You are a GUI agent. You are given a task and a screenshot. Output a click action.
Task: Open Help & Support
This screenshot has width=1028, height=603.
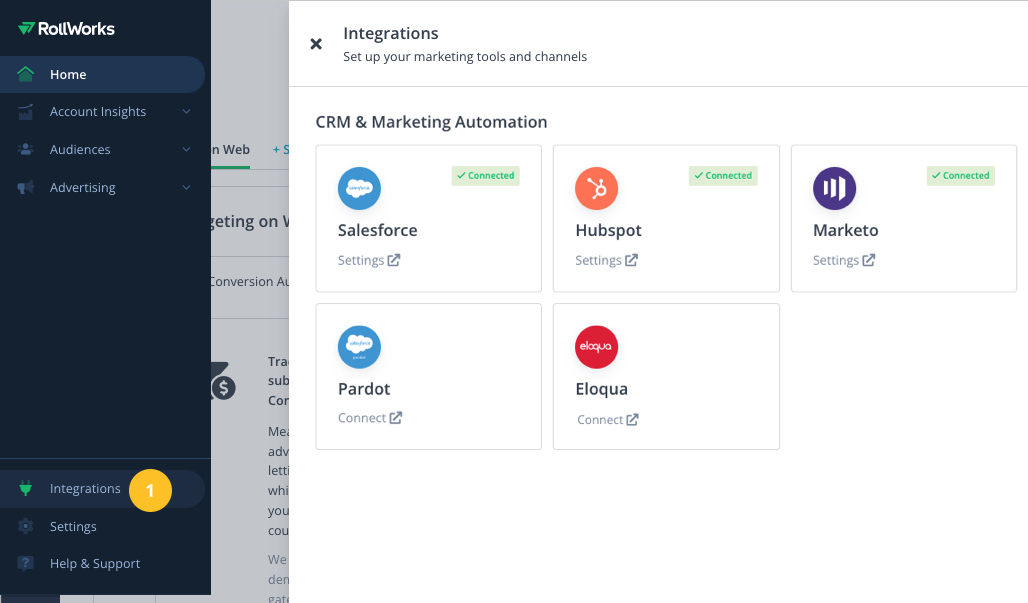94,564
